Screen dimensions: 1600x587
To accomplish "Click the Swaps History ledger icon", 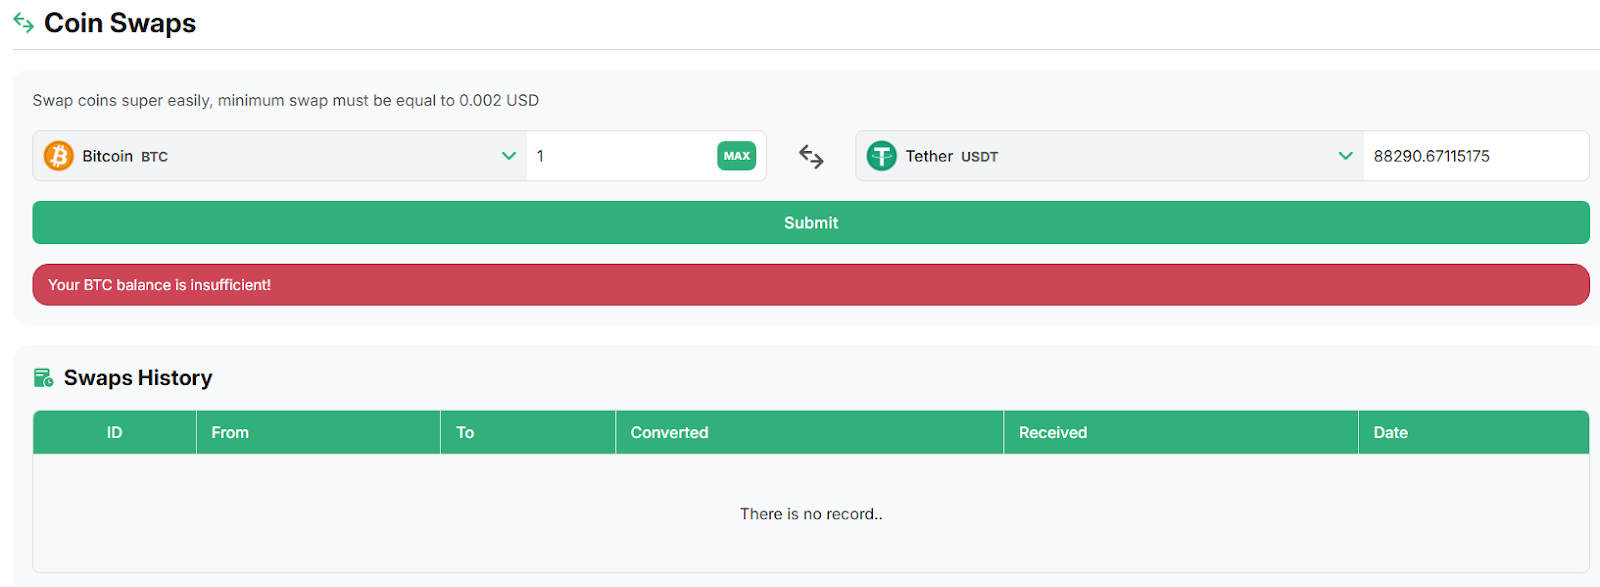I will tap(44, 378).
